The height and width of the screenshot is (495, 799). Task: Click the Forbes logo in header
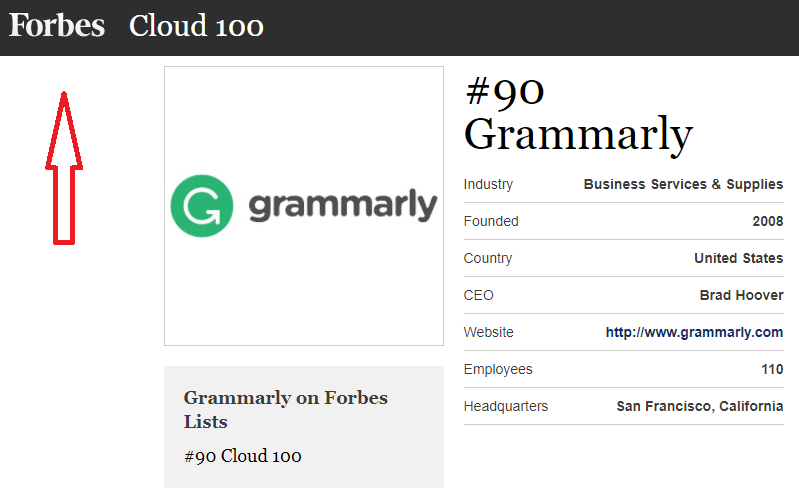pos(57,25)
